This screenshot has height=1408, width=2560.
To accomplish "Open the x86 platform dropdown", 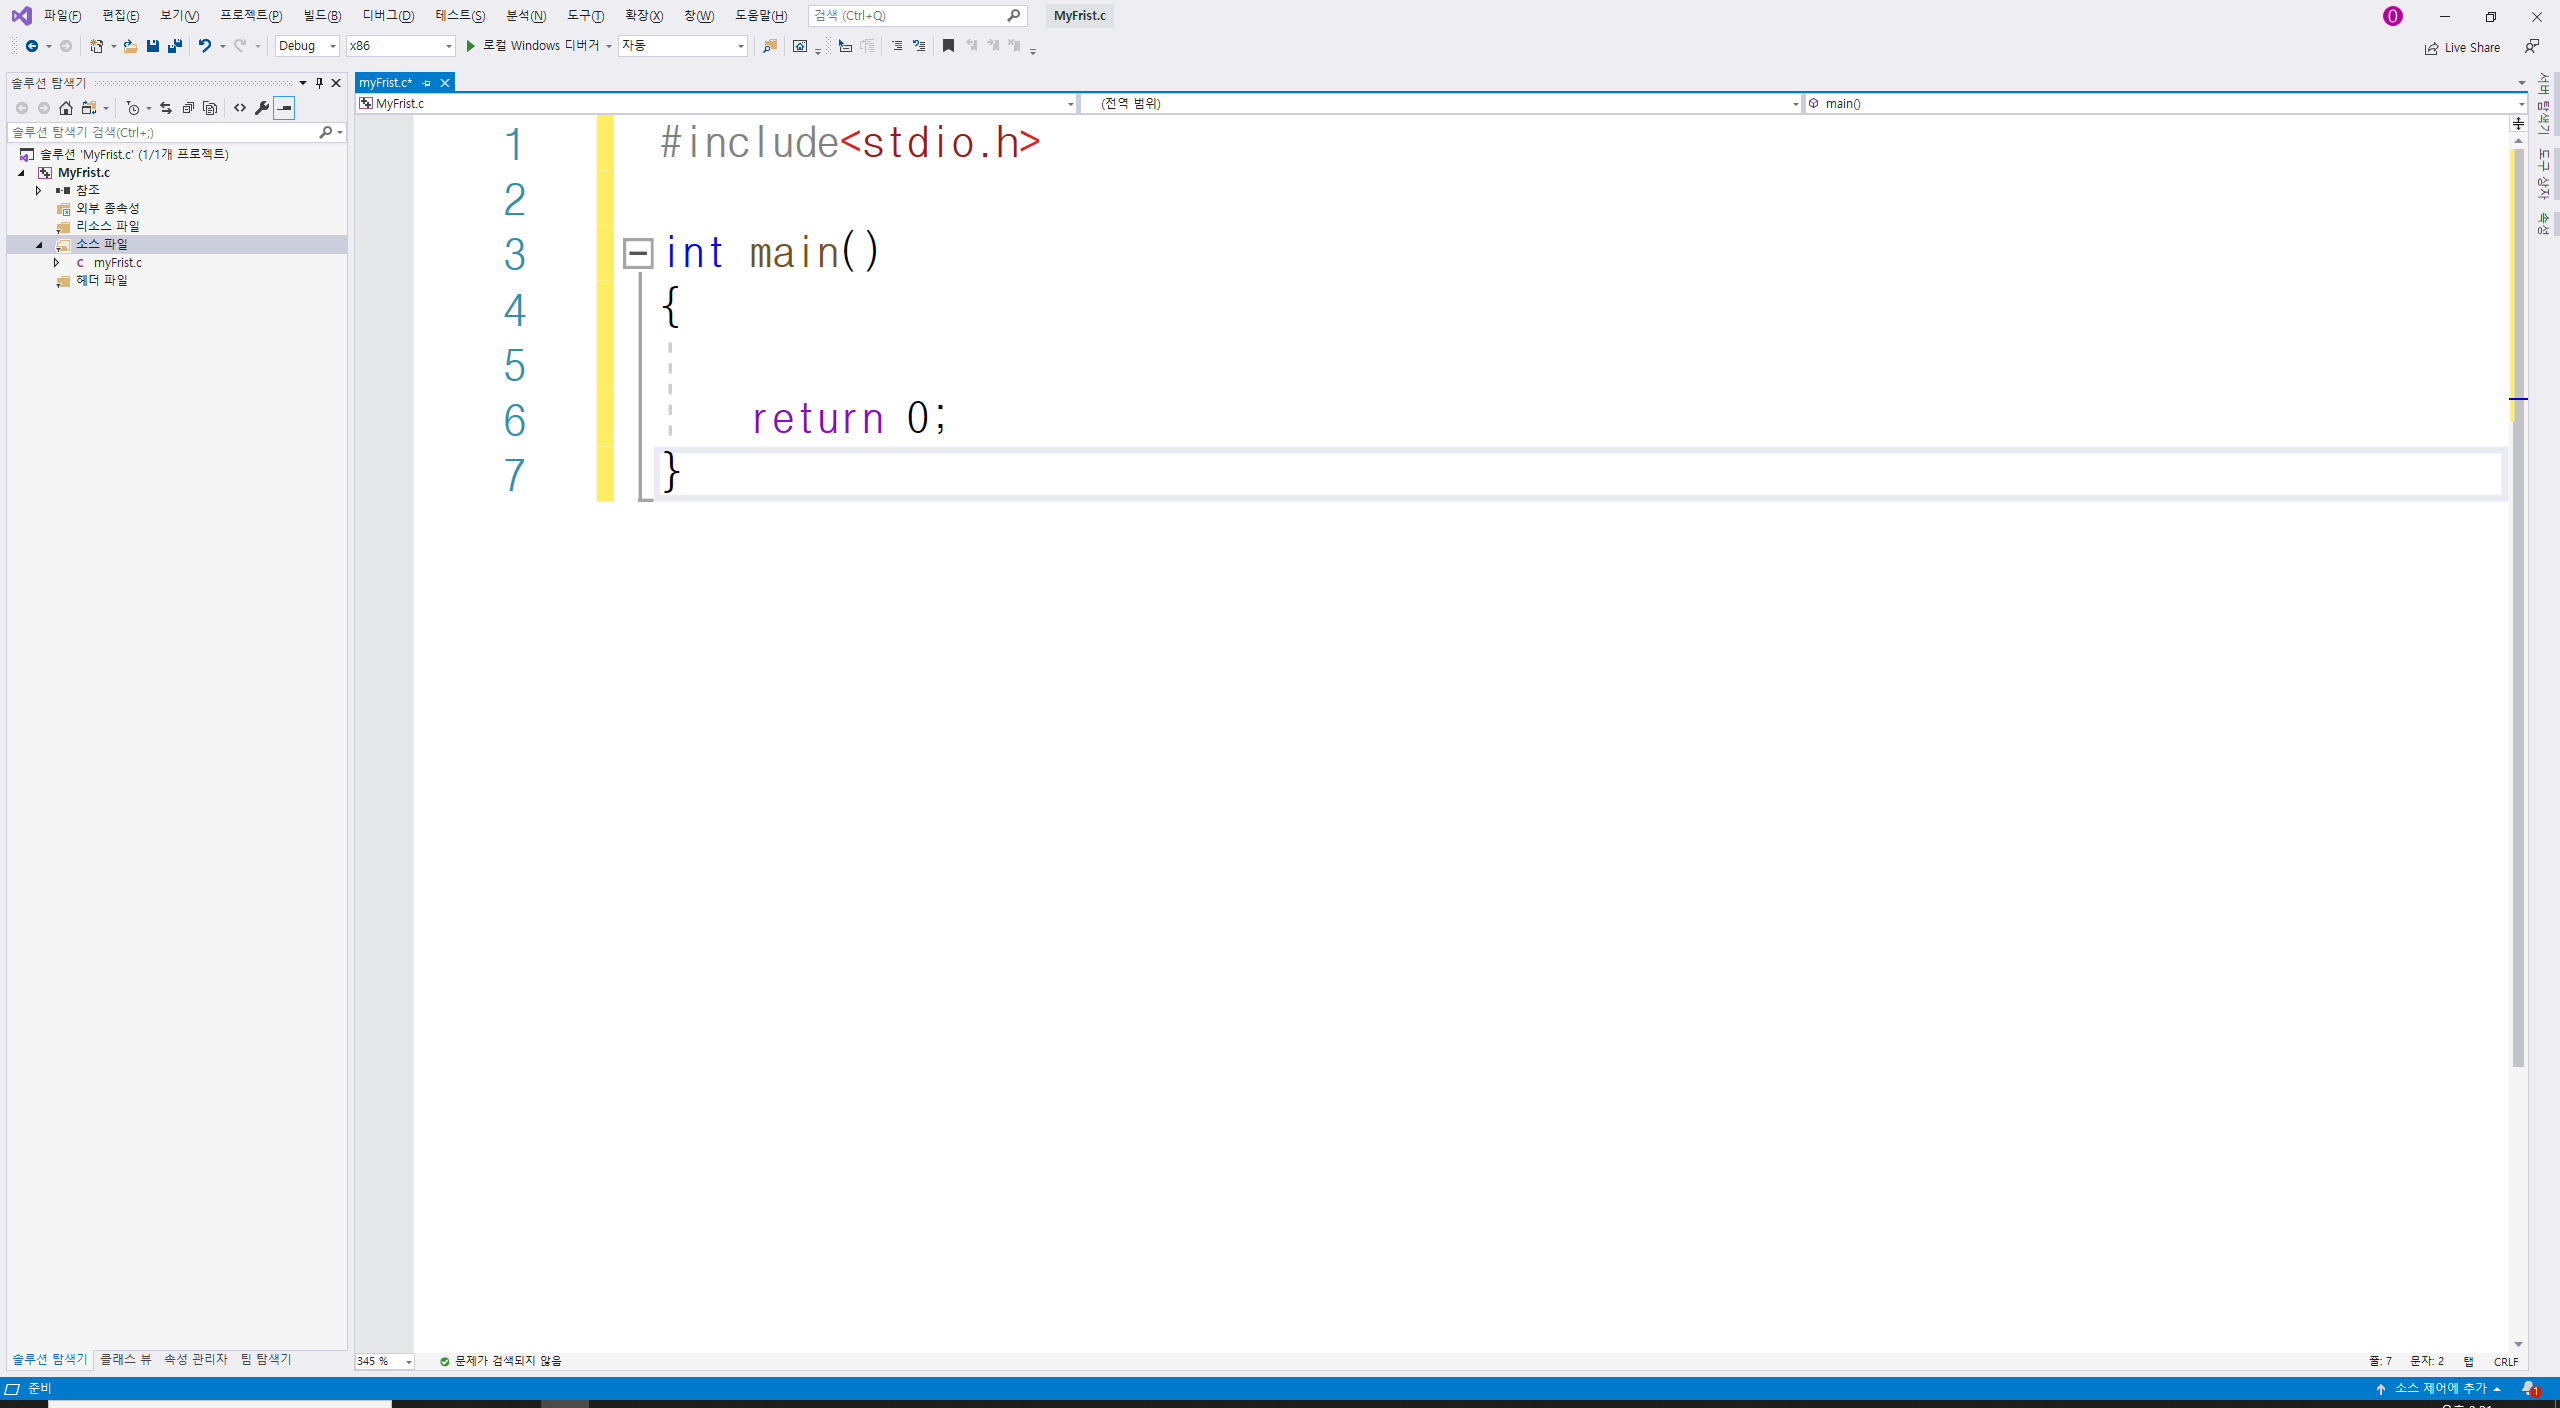I will (x=400, y=46).
